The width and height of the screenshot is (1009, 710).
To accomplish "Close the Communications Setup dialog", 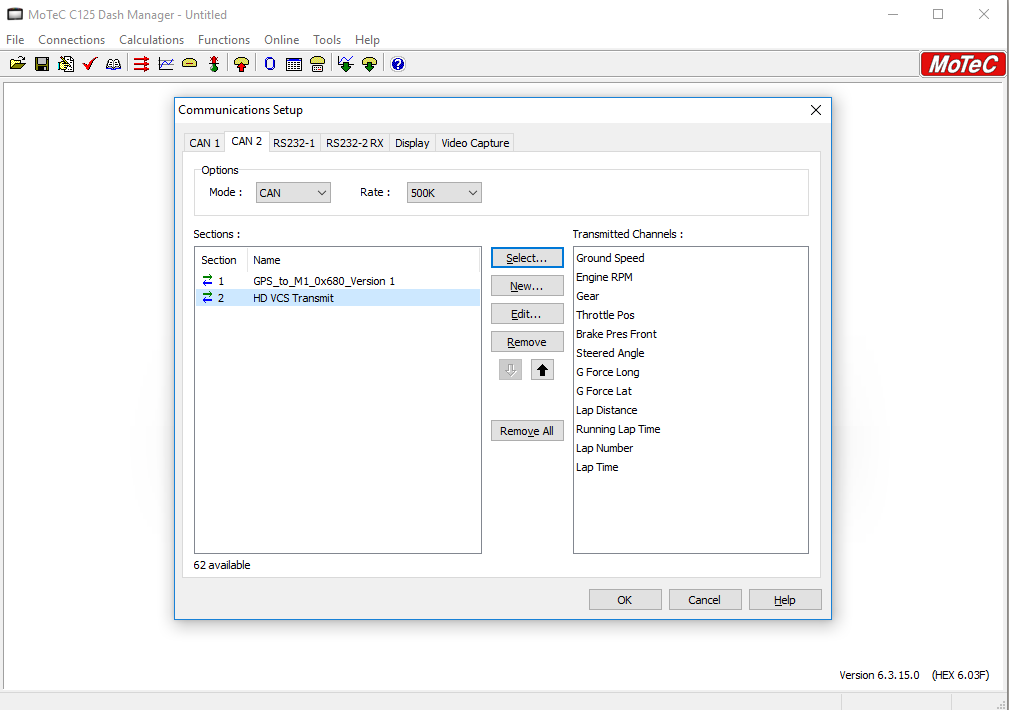I will pyautogui.click(x=815, y=110).
